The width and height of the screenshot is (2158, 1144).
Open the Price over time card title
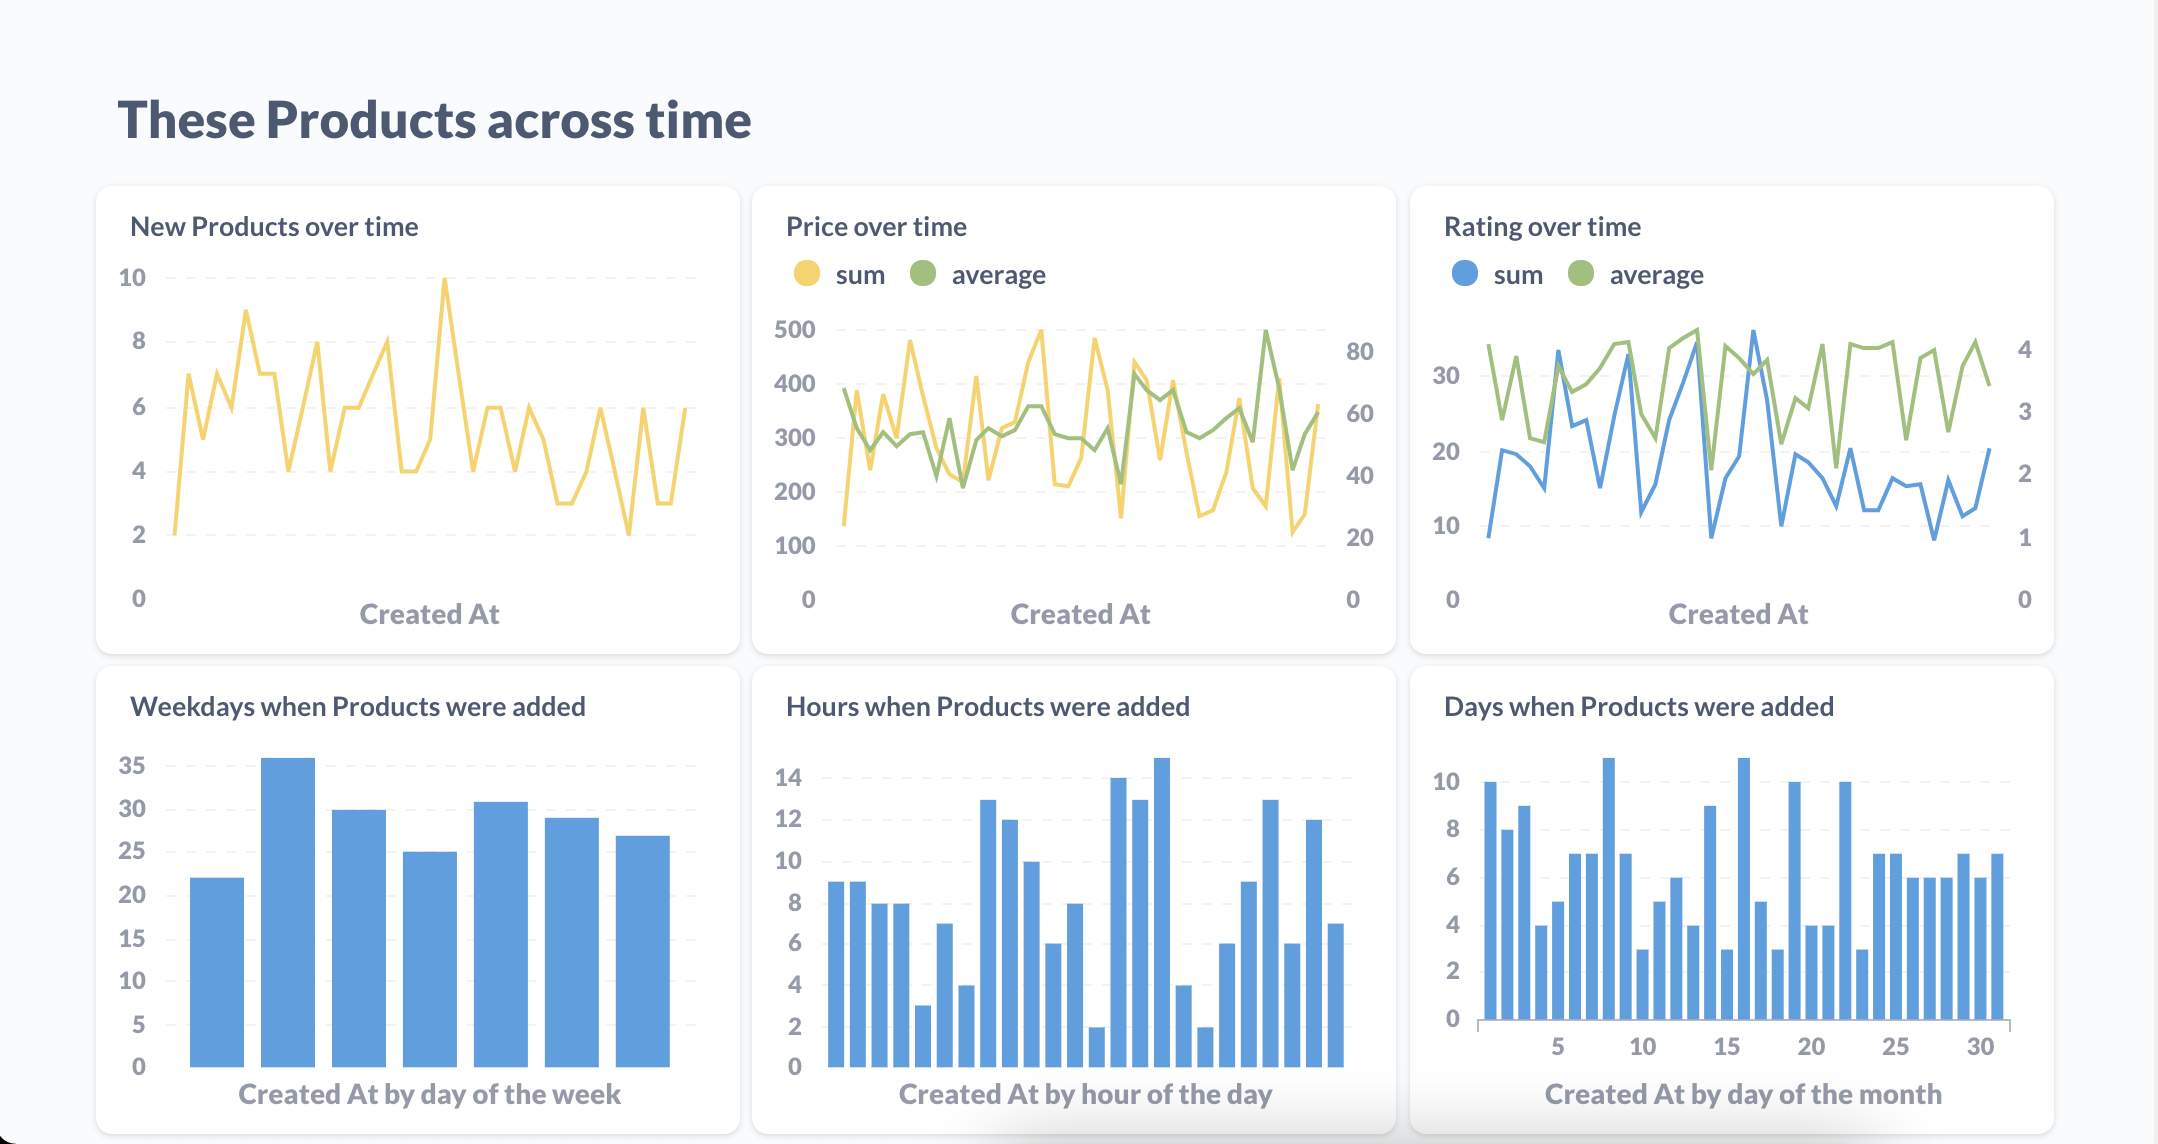876,227
